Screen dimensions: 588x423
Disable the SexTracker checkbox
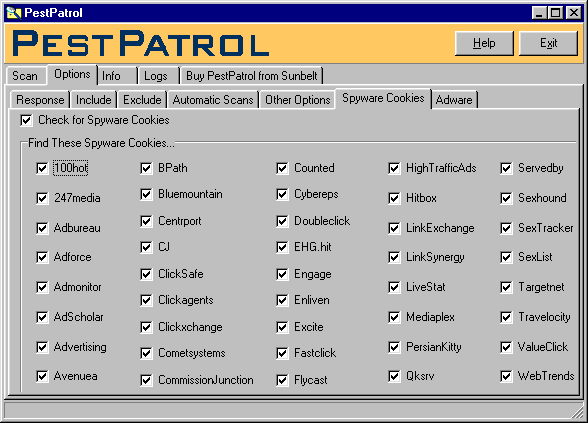coord(506,228)
